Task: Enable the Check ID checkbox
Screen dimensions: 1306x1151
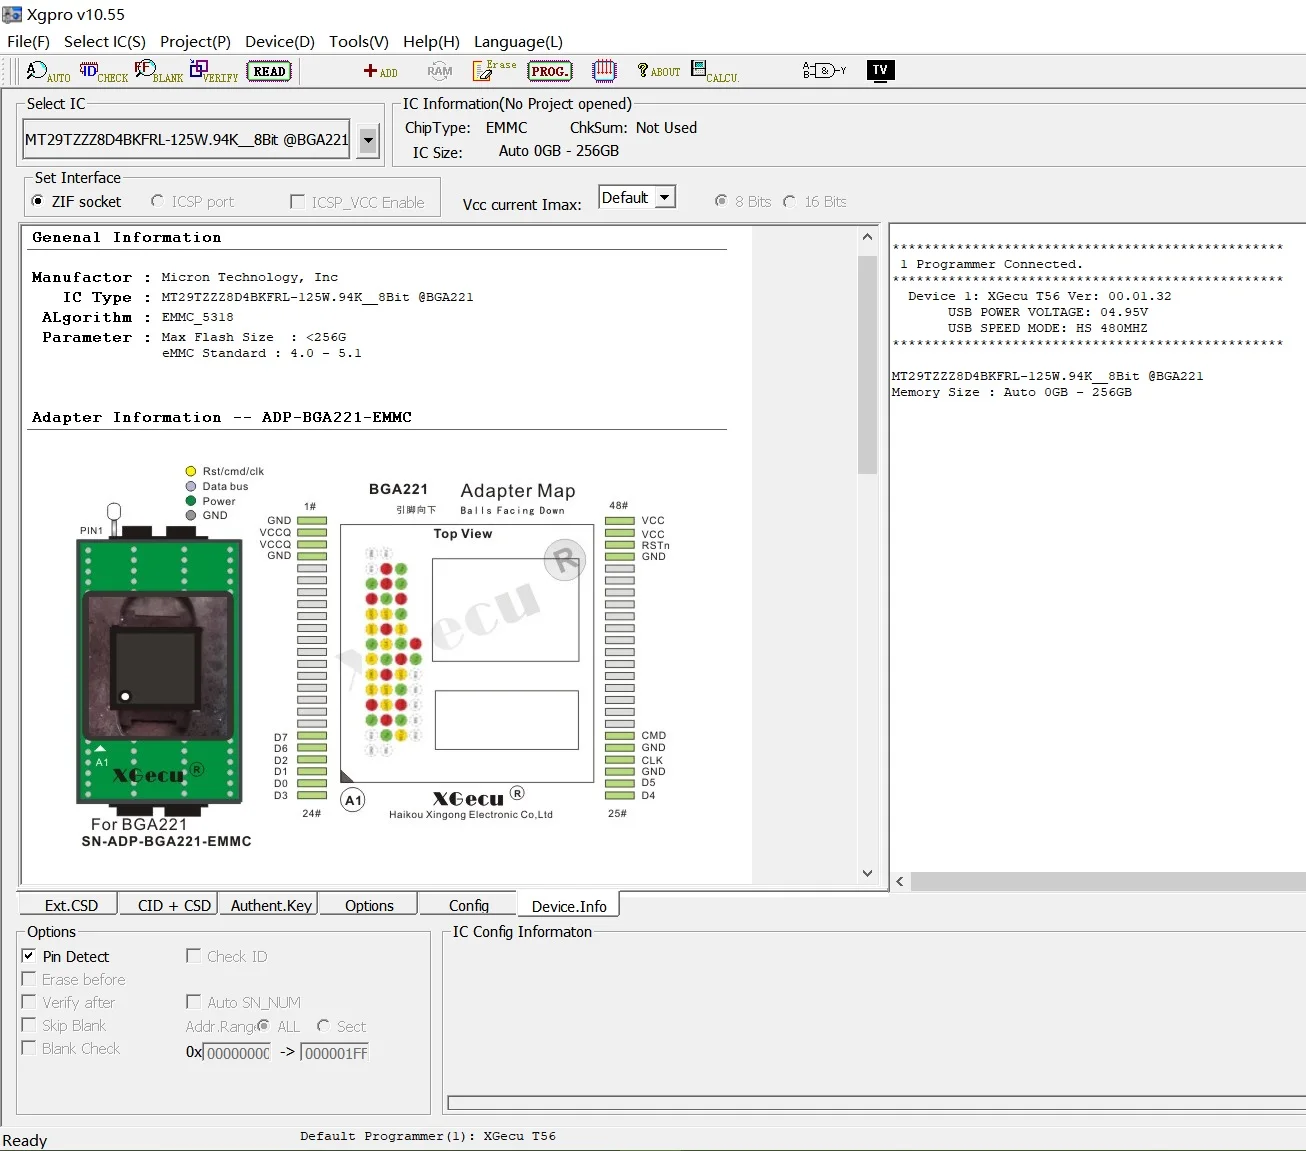Action: (x=194, y=956)
